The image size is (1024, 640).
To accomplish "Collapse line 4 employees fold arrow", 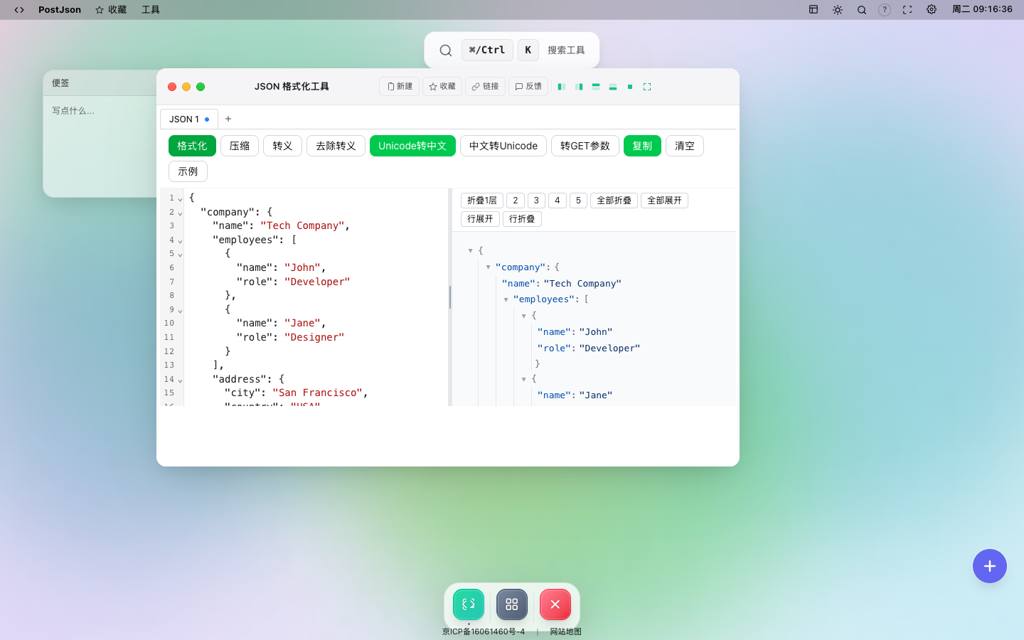I will 180,241.
